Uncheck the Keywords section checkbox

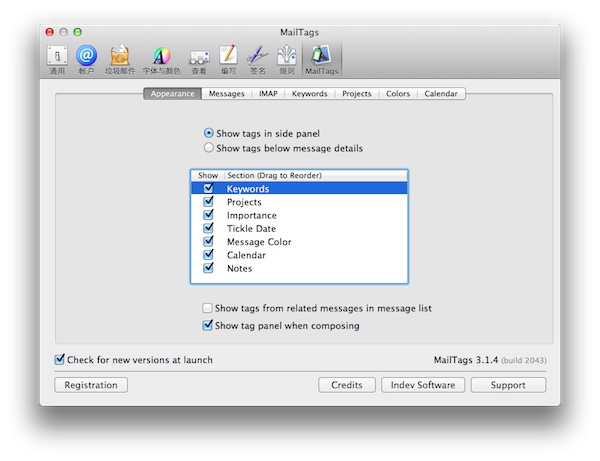209,188
